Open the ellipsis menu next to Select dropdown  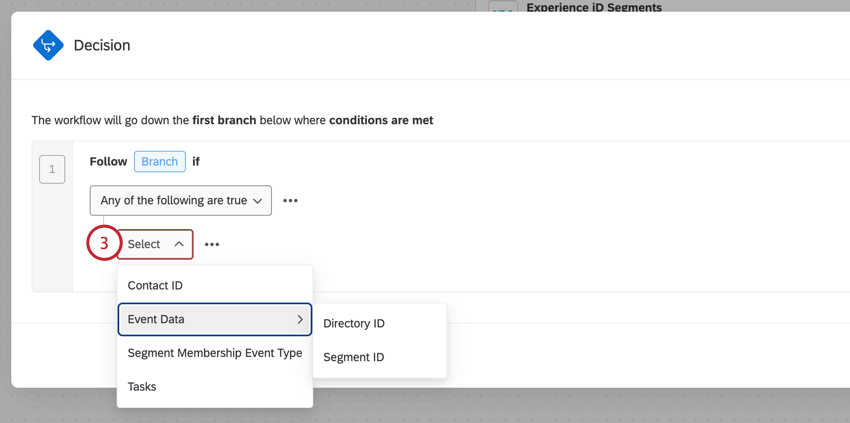click(x=212, y=245)
